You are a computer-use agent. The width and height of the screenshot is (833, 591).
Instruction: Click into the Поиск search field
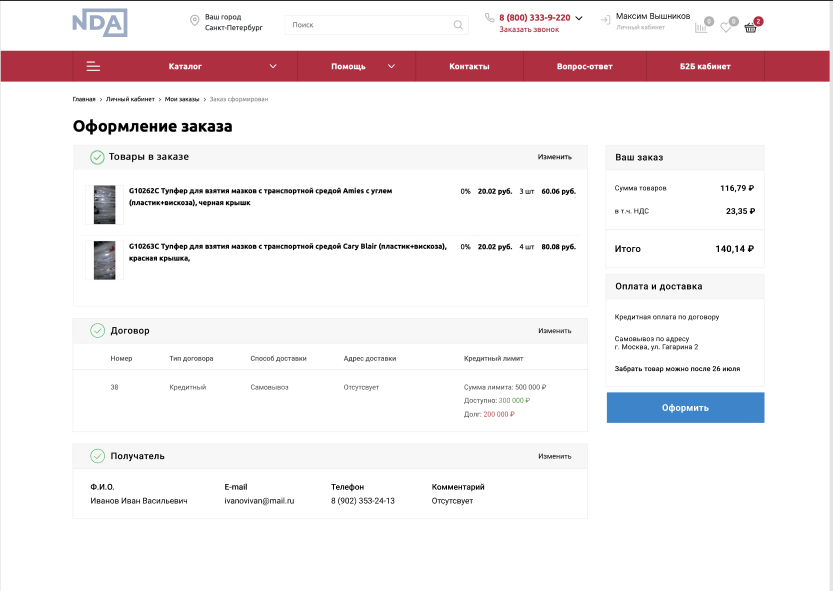pyautogui.click(x=370, y=25)
